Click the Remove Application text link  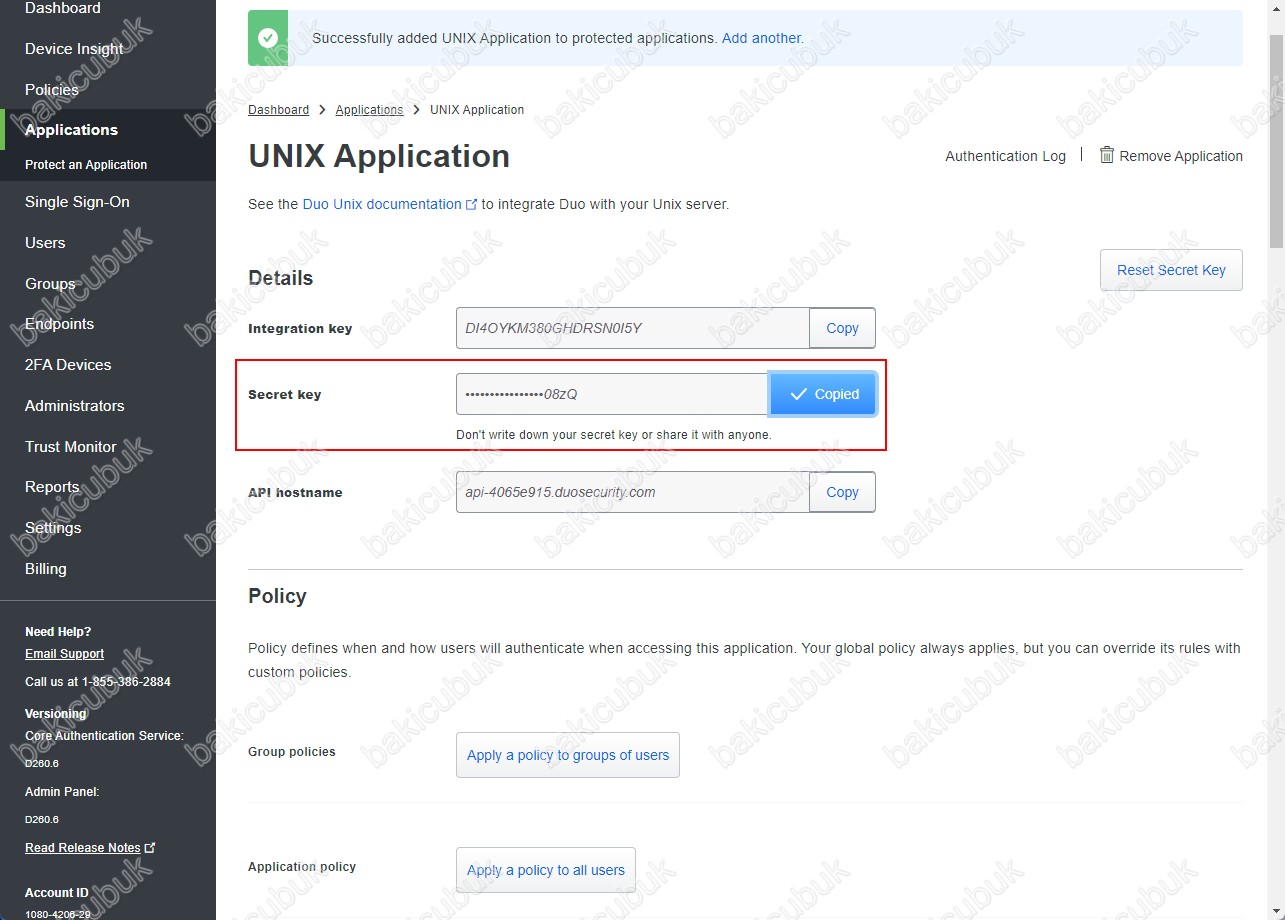click(x=1181, y=156)
